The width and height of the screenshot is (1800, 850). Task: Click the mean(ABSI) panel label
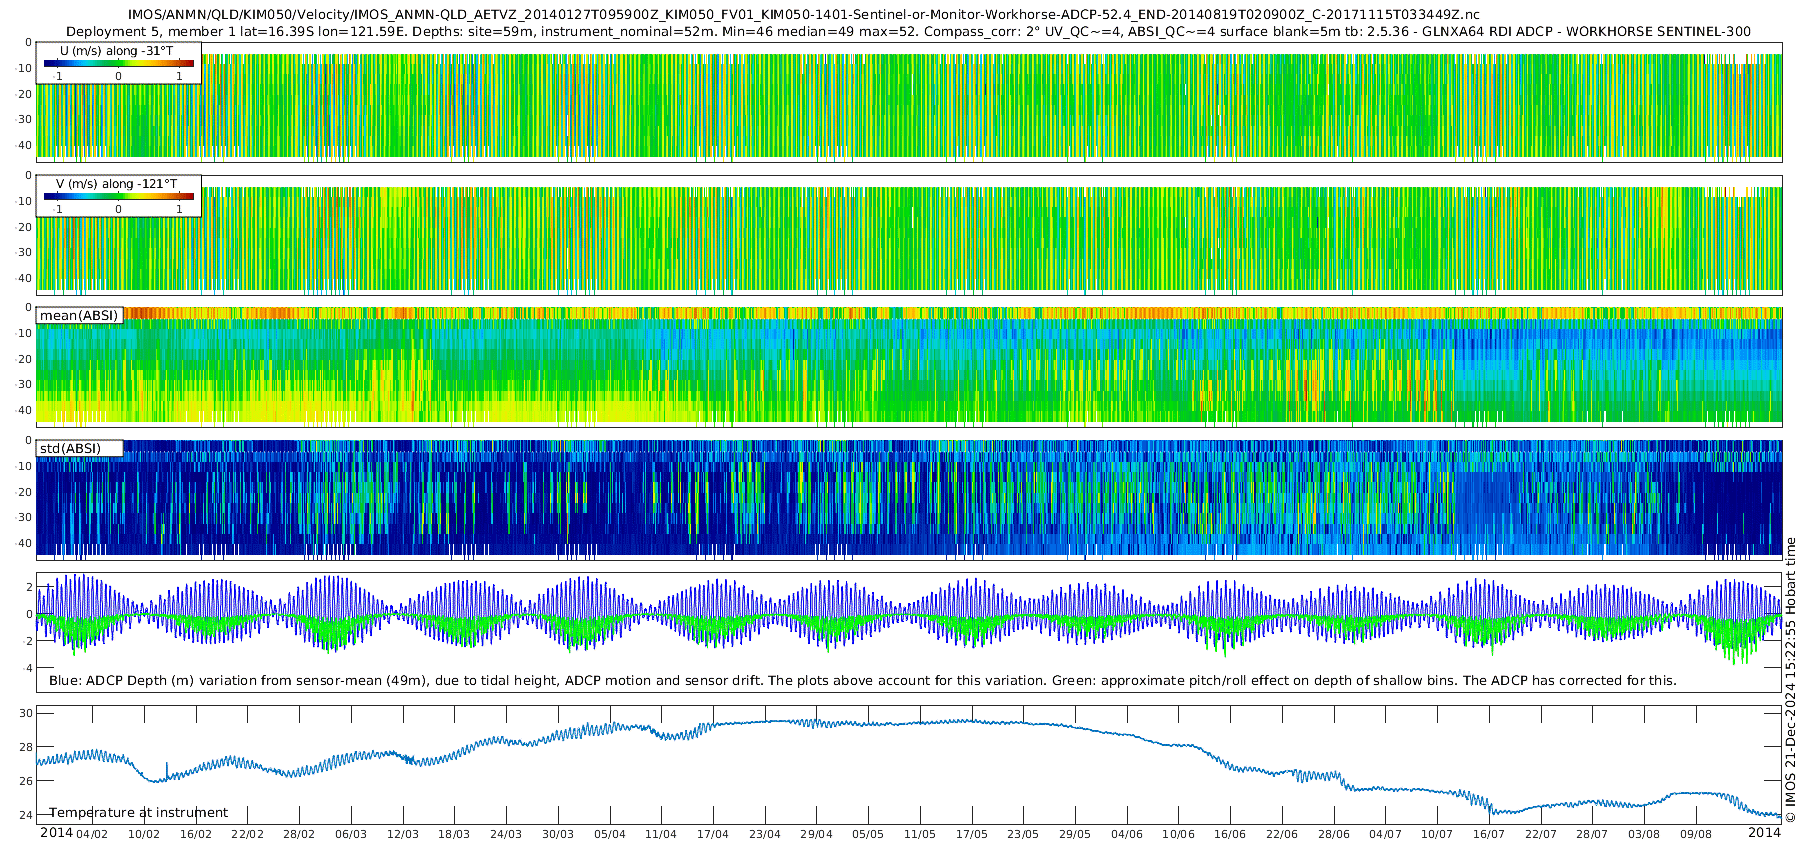click(x=79, y=315)
